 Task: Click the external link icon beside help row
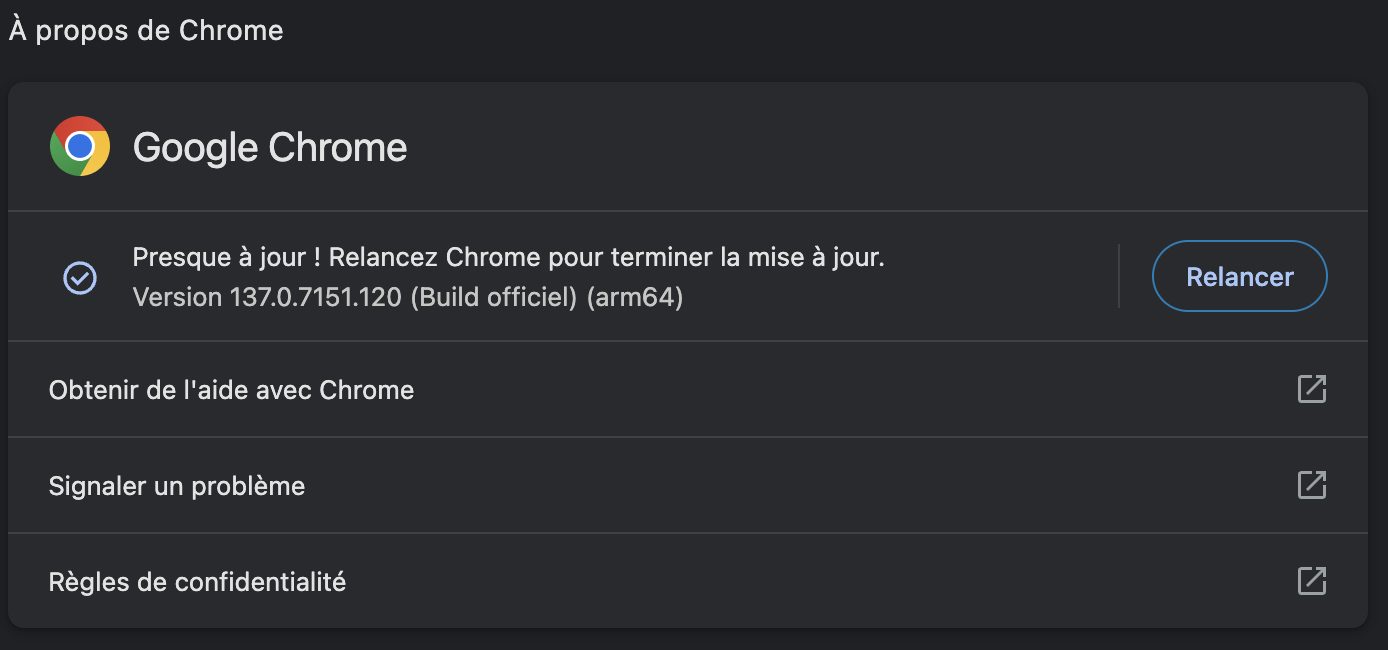(x=1313, y=389)
